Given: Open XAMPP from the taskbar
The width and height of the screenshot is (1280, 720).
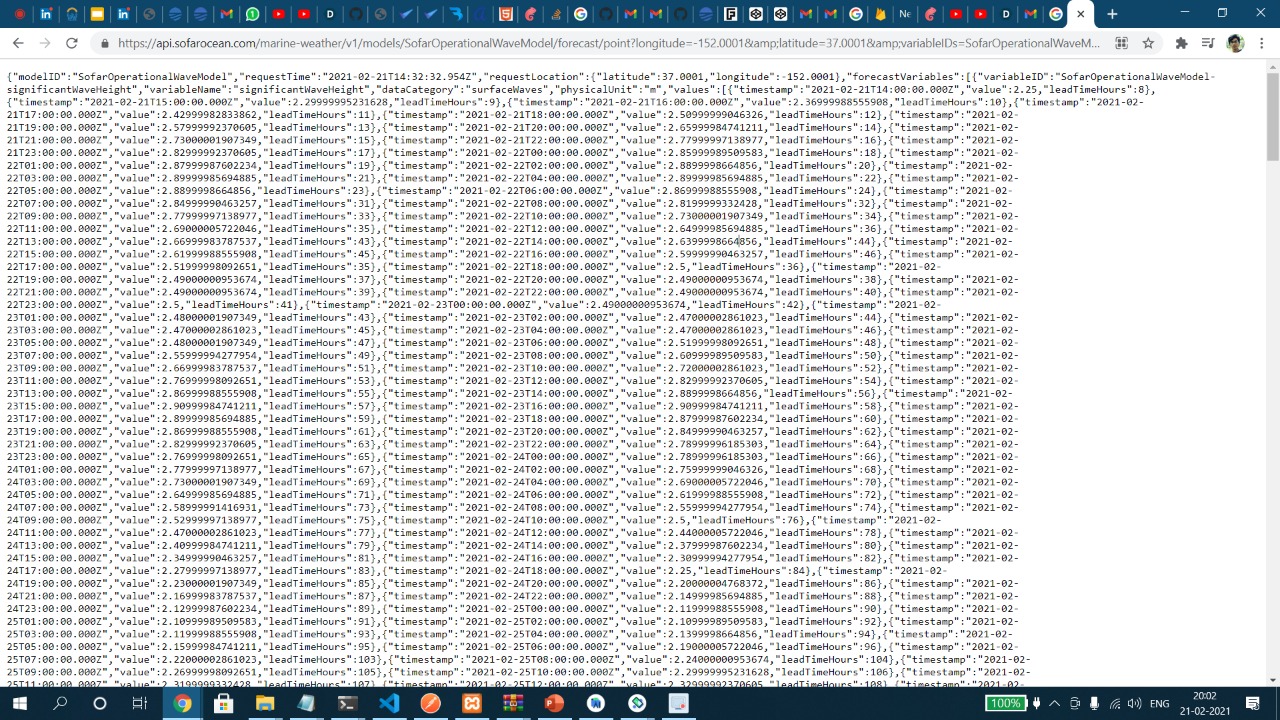Looking at the screenshot, I should (x=471, y=704).
